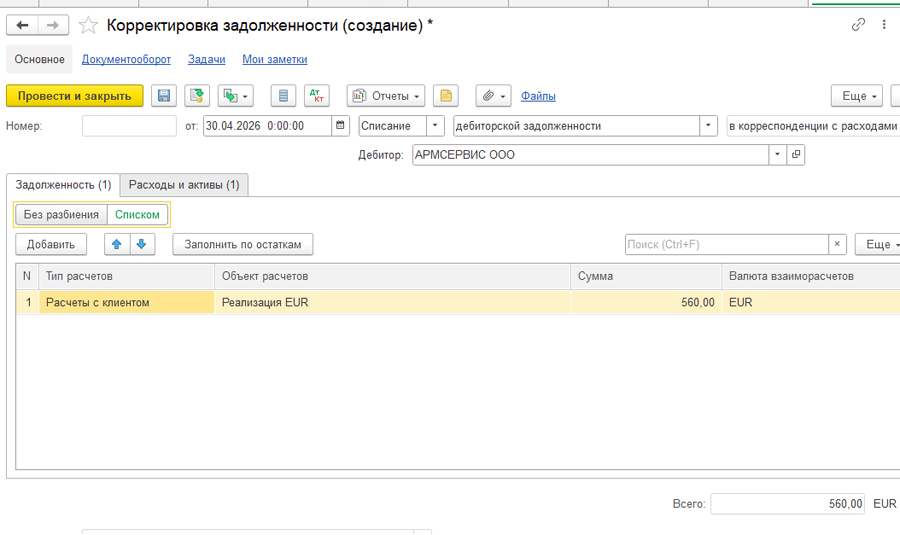Add document to favorites with star icon

88,25
